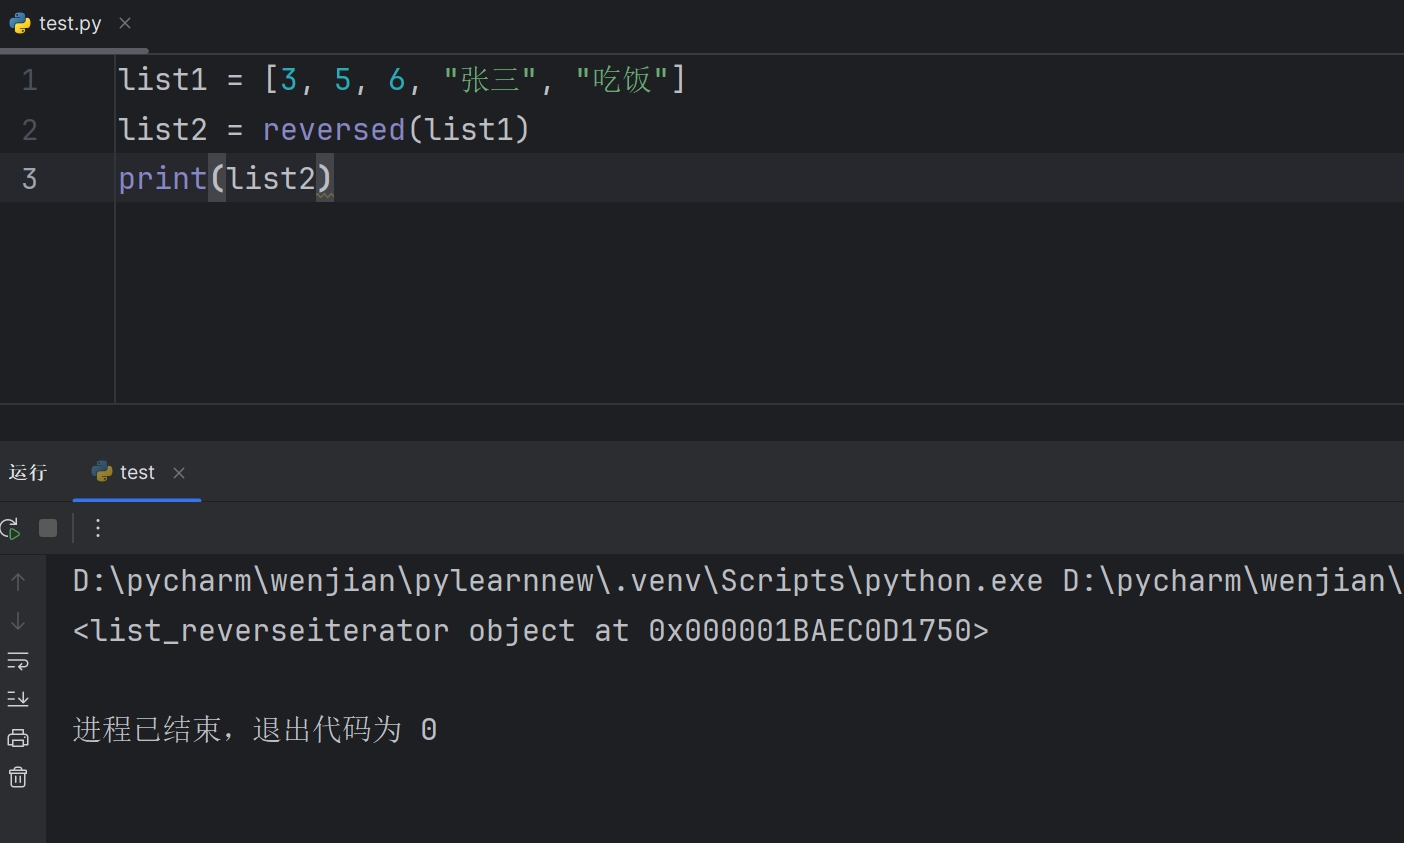Click line number 2 in the gutter
The height and width of the screenshot is (843, 1404).
[30, 129]
